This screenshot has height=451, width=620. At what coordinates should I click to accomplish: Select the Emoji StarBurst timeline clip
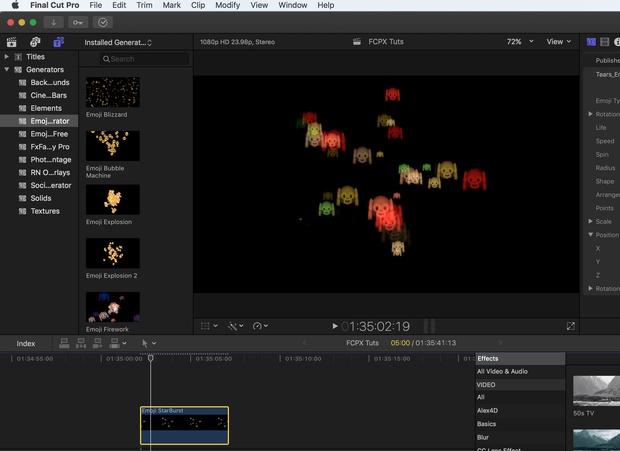(x=184, y=425)
